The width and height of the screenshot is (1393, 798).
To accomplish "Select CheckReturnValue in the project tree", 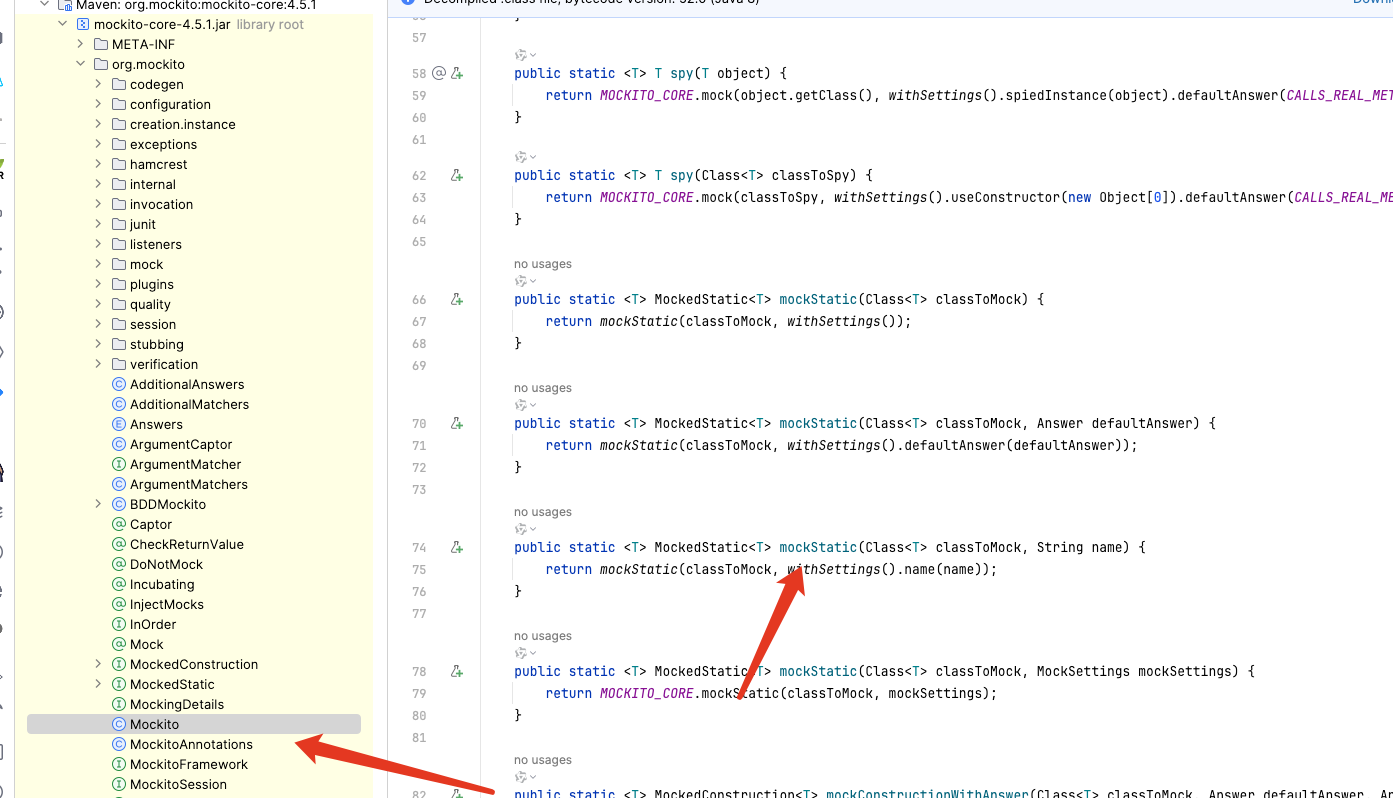I will coord(187,544).
